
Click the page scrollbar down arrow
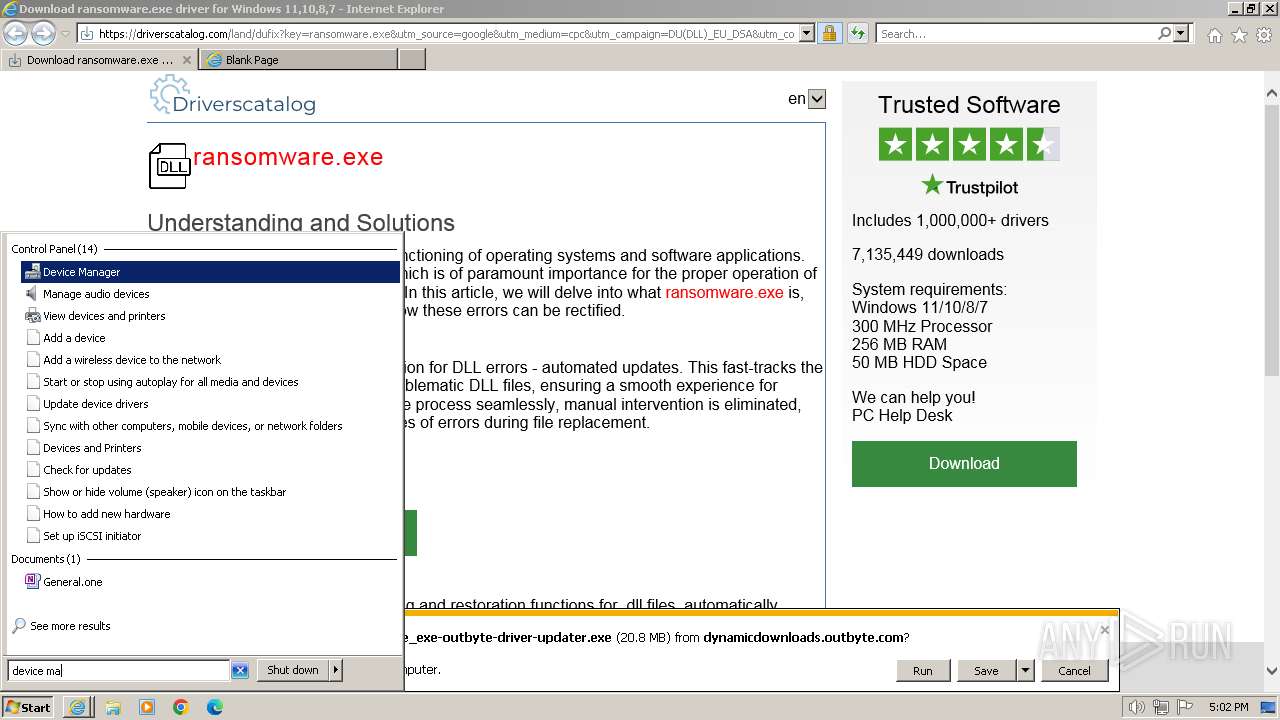(x=1272, y=671)
